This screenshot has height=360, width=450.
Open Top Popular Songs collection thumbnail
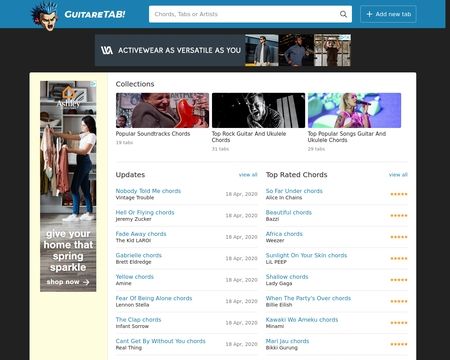(354, 110)
